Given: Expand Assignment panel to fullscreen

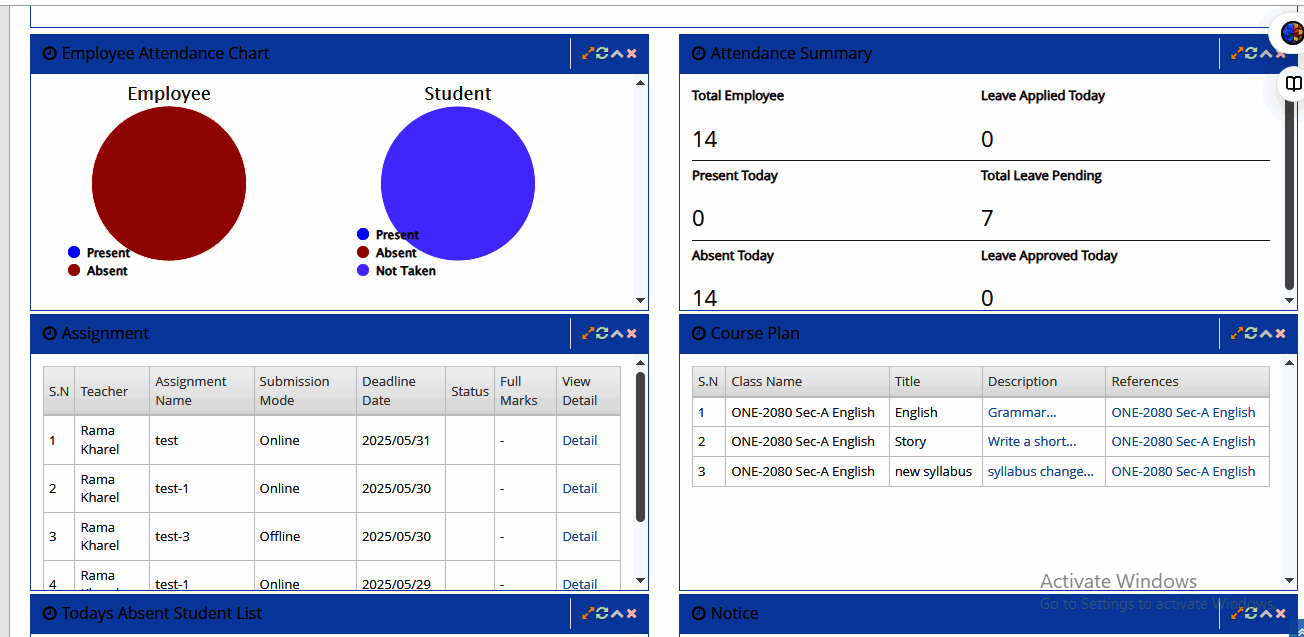Looking at the screenshot, I should pyautogui.click(x=588, y=333).
